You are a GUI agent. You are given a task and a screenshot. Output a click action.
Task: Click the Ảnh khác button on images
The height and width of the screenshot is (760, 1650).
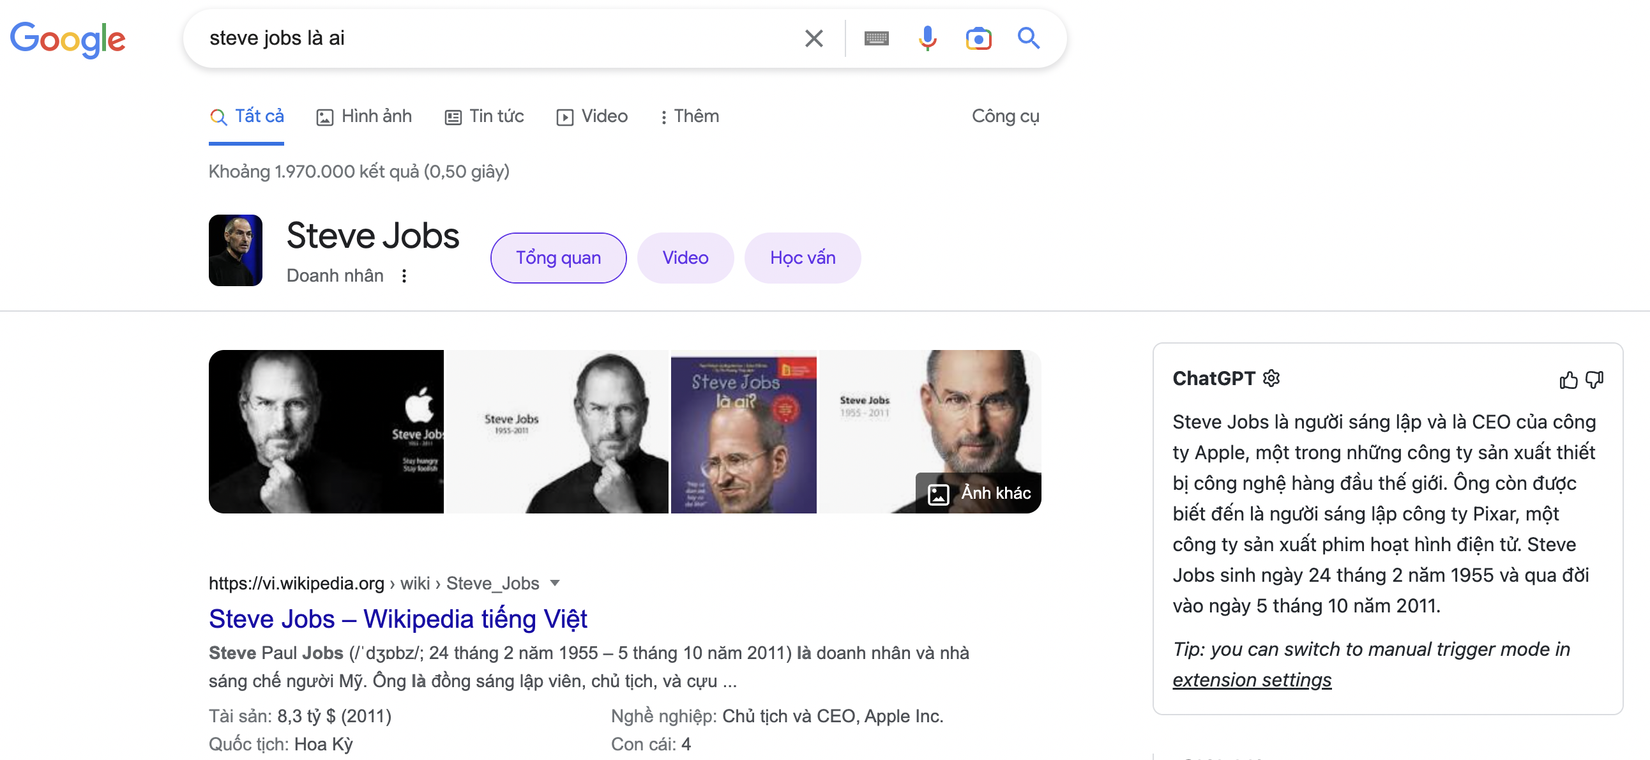pyautogui.click(x=980, y=493)
